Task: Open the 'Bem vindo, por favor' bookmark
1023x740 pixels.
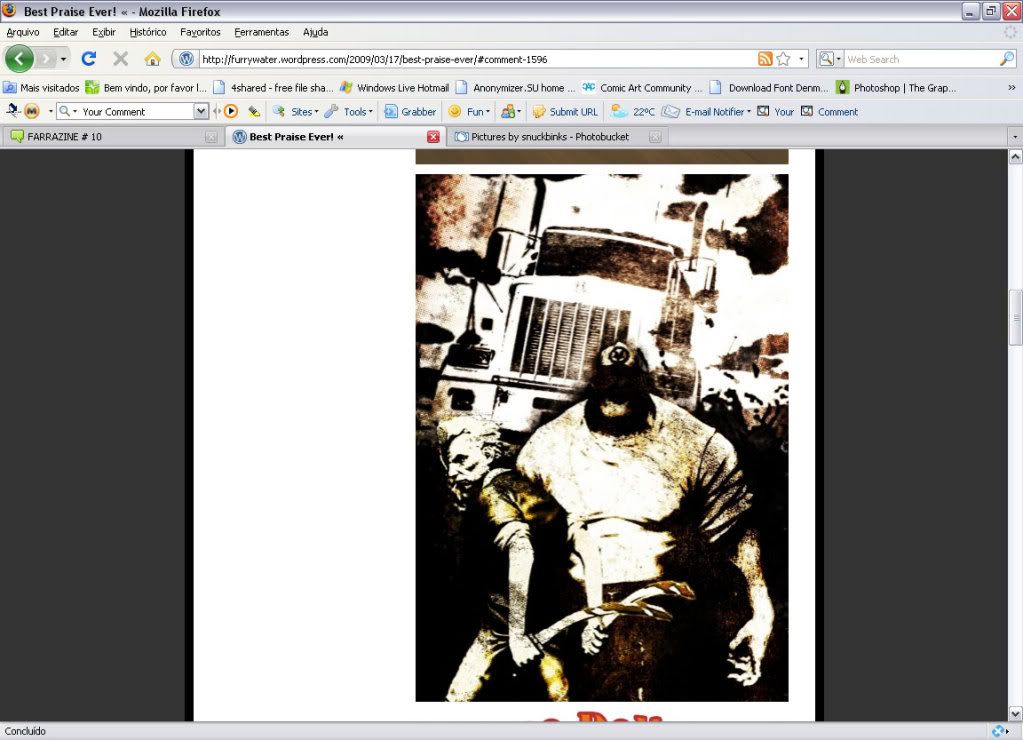Action: tap(146, 87)
